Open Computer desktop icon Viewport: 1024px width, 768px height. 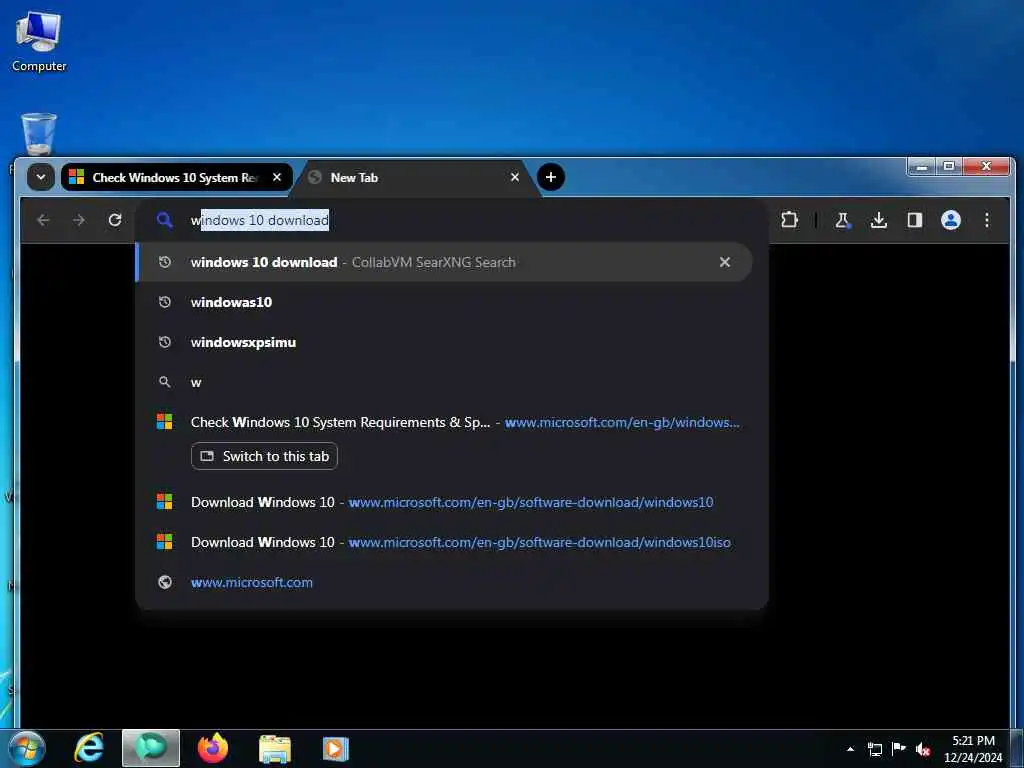pyautogui.click(x=39, y=41)
